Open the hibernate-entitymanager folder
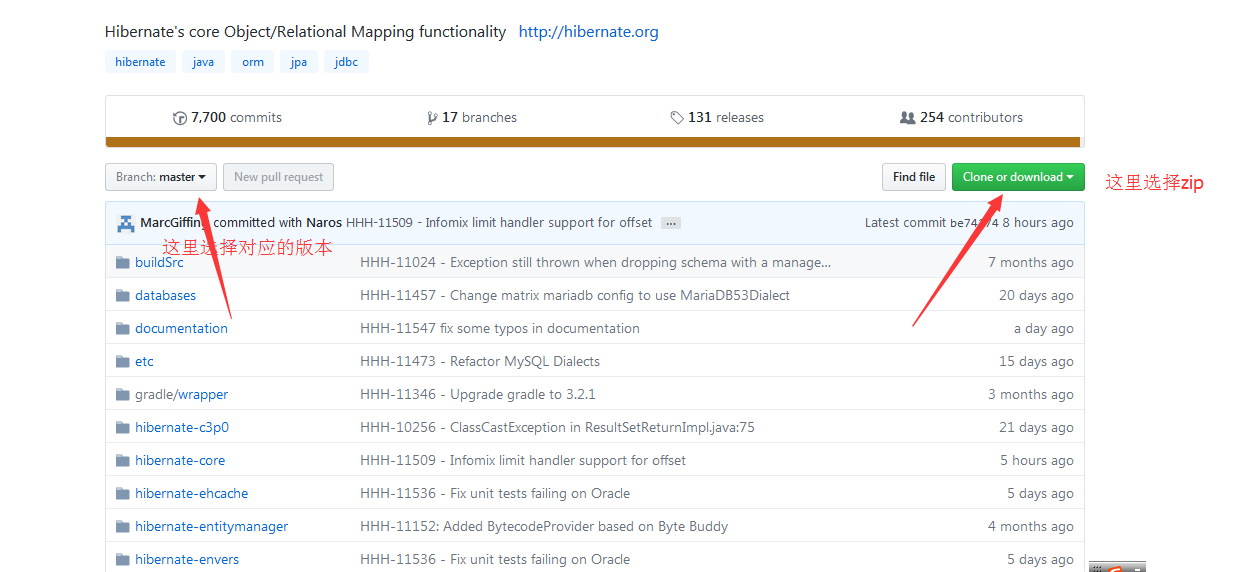Screen dimensions: 1236x572 [x=211, y=527]
